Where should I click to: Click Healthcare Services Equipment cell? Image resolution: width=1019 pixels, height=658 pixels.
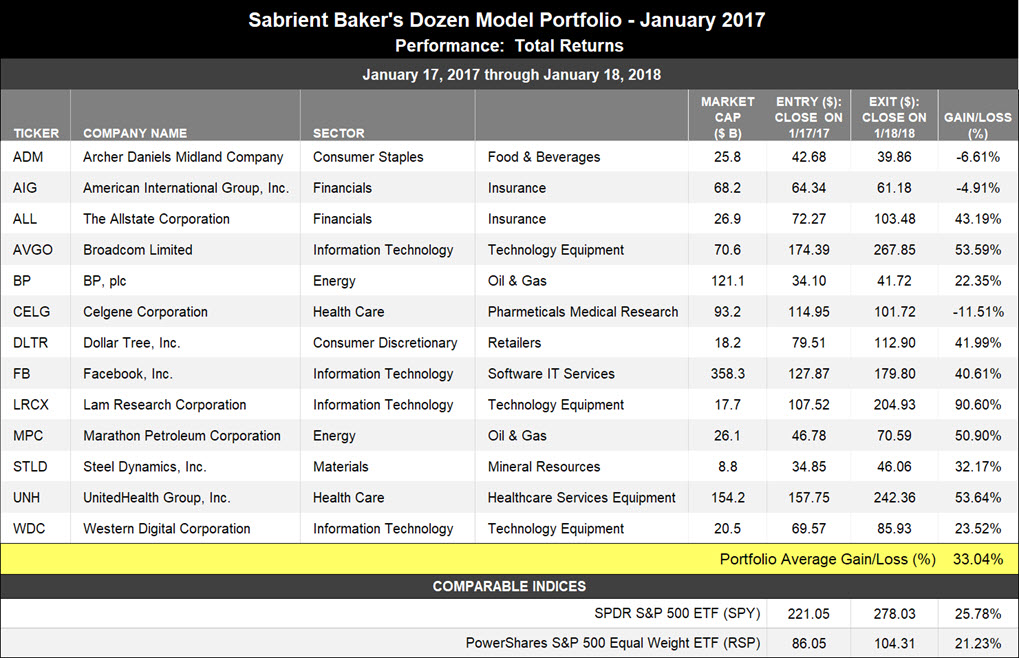[582, 498]
